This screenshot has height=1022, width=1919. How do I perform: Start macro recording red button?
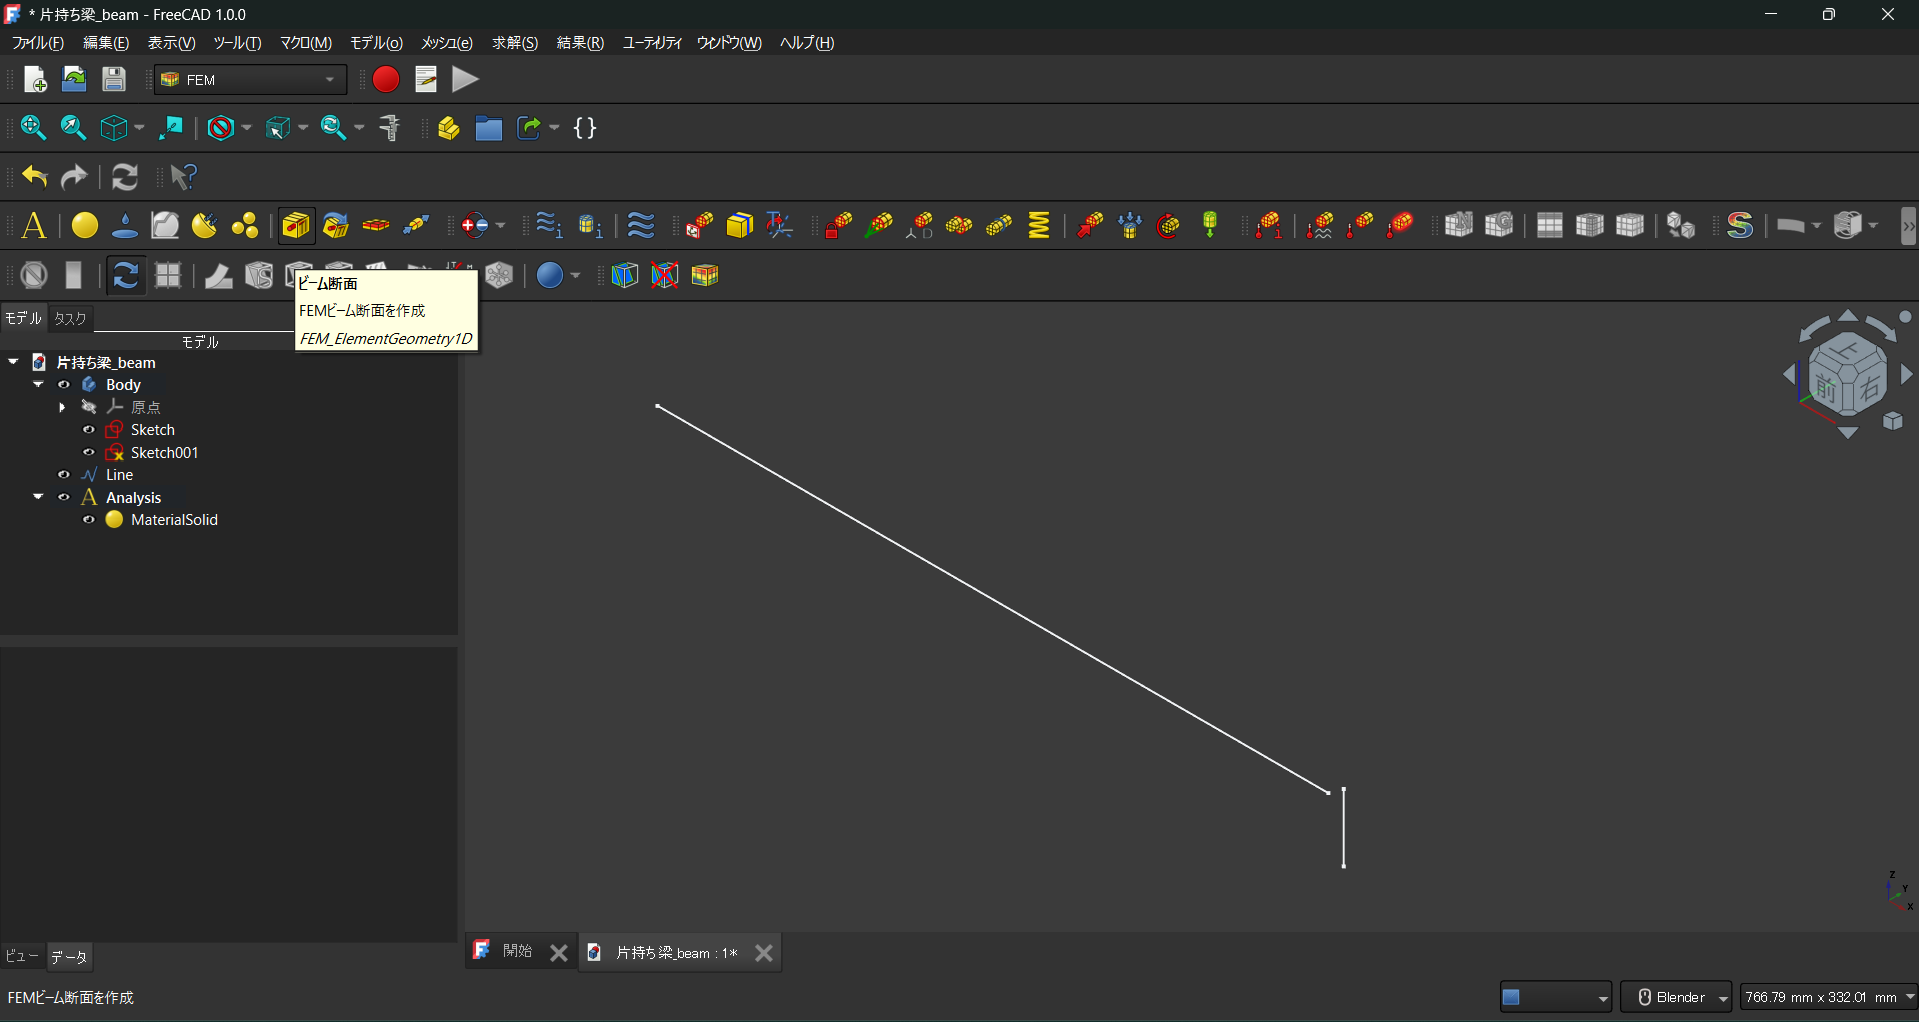(x=386, y=80)
